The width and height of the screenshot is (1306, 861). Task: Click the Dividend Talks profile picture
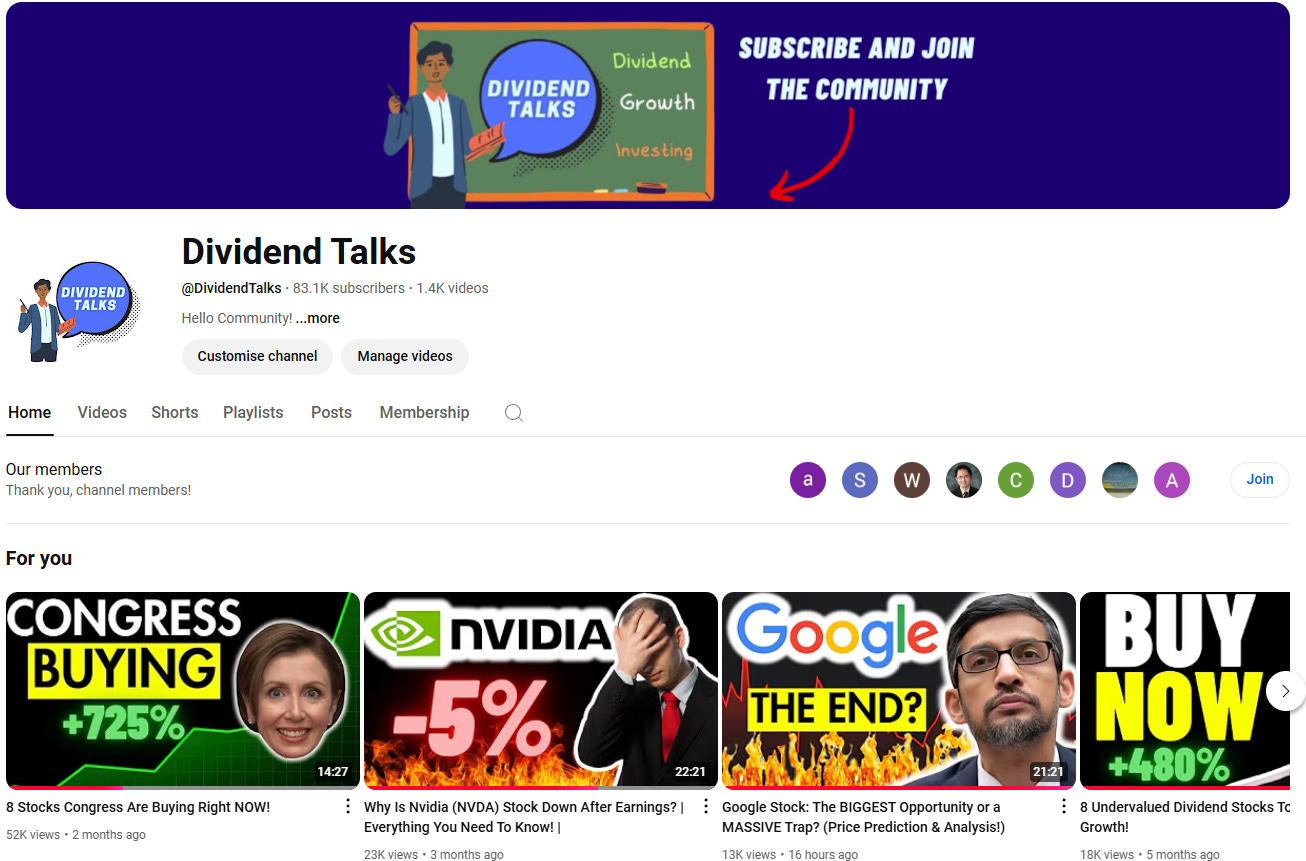click(80, 305)
